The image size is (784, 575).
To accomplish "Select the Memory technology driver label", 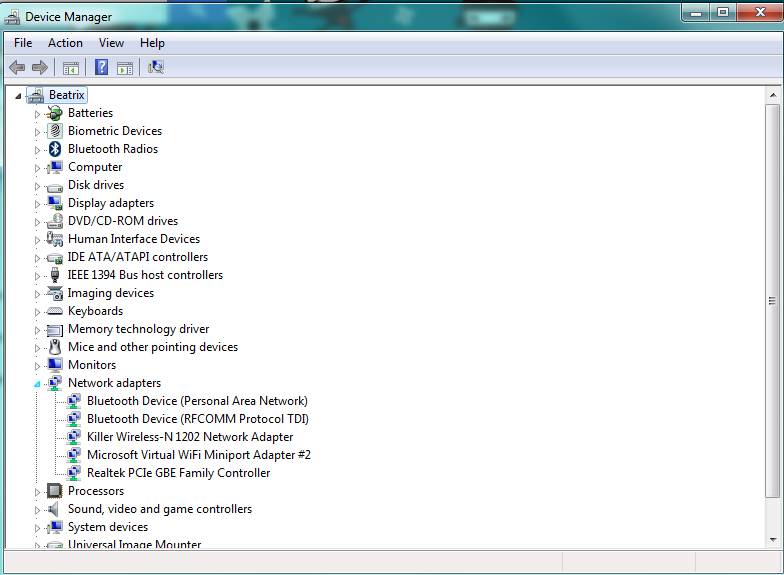I will tap(138, 329).
